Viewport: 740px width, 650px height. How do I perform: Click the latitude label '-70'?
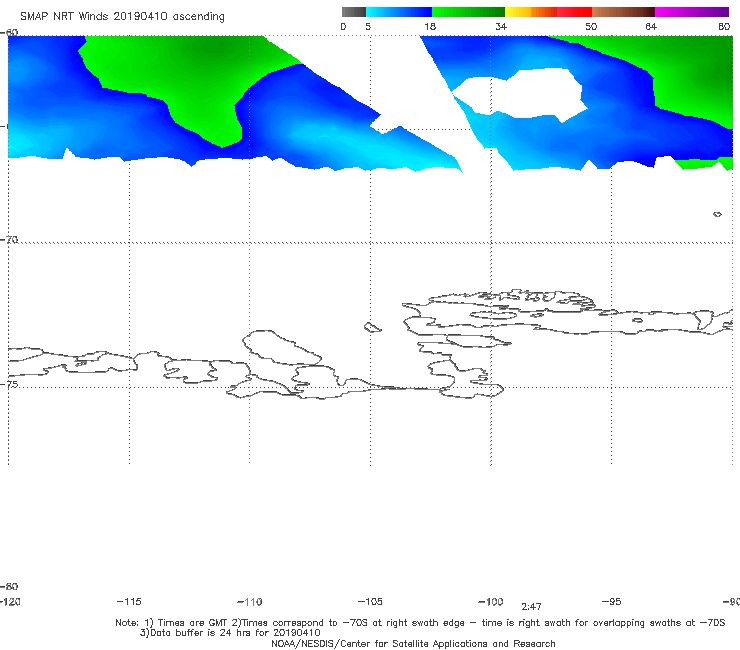(x=9, y=240)
